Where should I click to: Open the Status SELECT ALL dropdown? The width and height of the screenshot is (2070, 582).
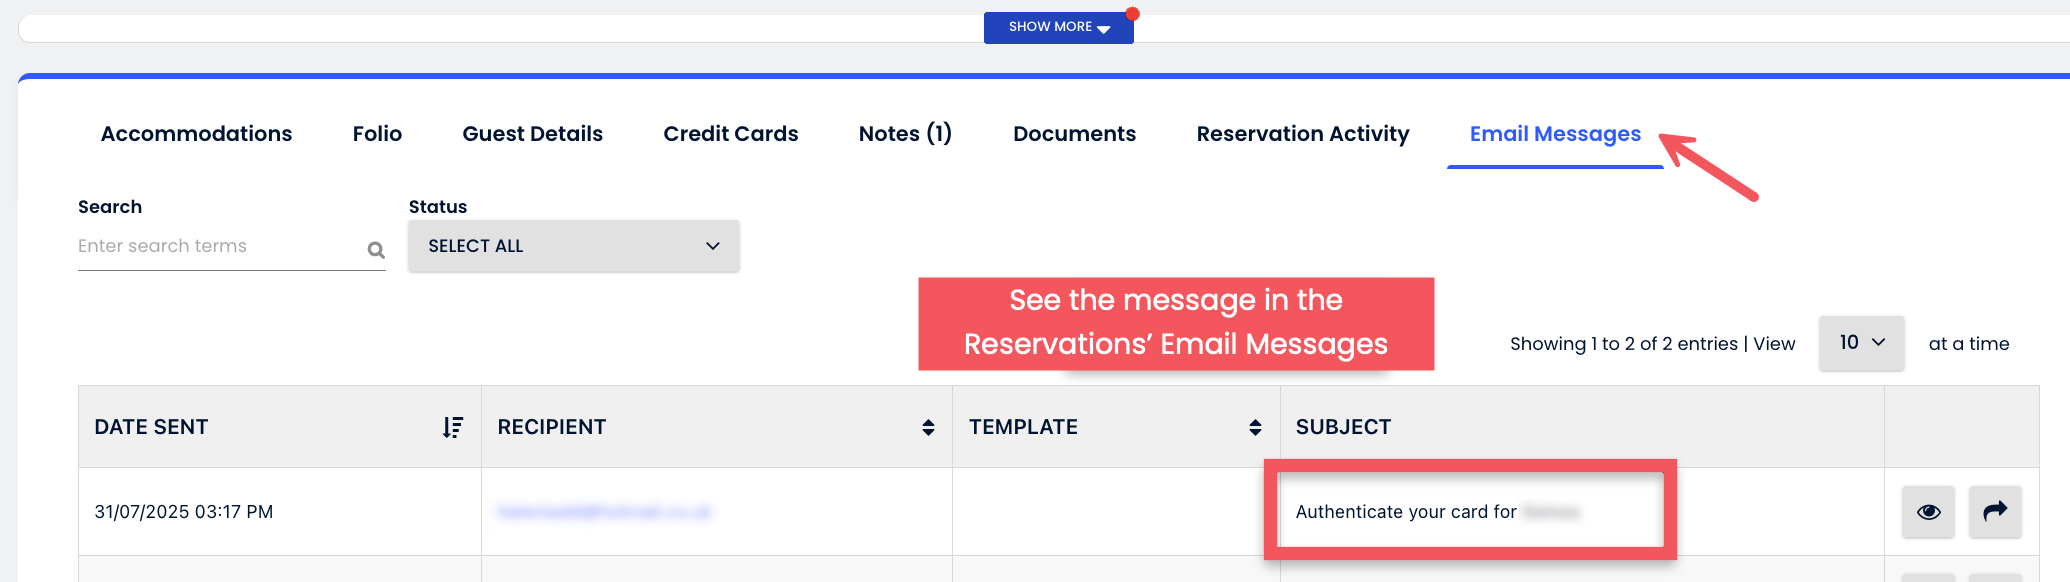tap(574, 246)
